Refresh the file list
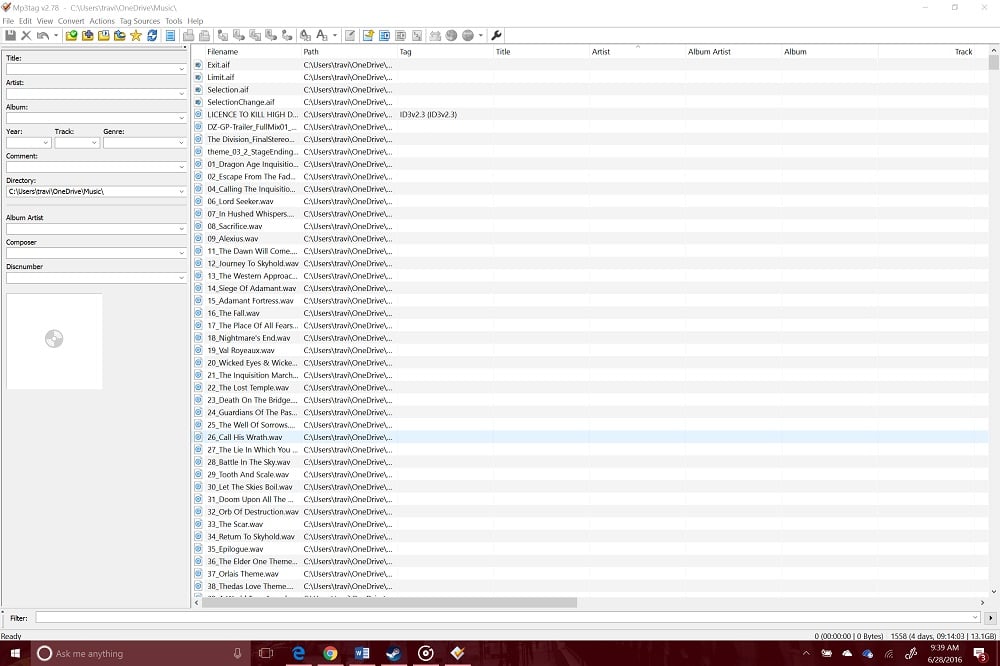Image resolution: width=1000 pixels, height=666 pixels. (152, 35)
